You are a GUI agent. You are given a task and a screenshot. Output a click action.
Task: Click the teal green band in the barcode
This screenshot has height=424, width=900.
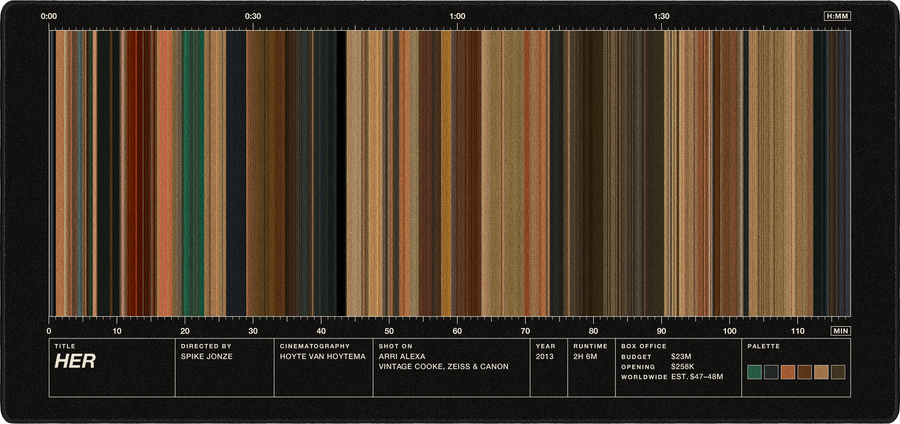193,173
